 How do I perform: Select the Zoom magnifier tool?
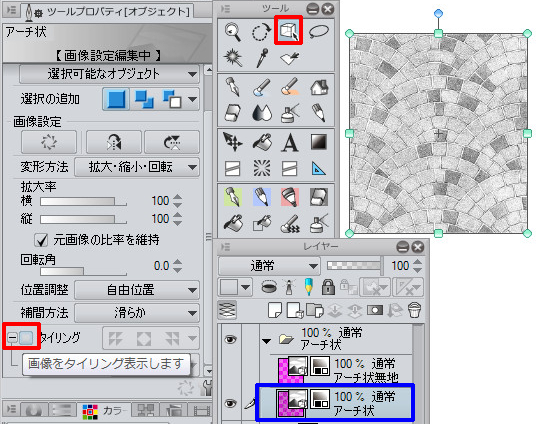click(233, 31)
